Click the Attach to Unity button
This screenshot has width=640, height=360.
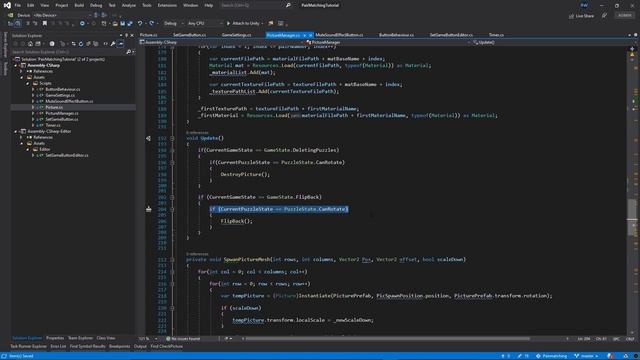[243, 24]
